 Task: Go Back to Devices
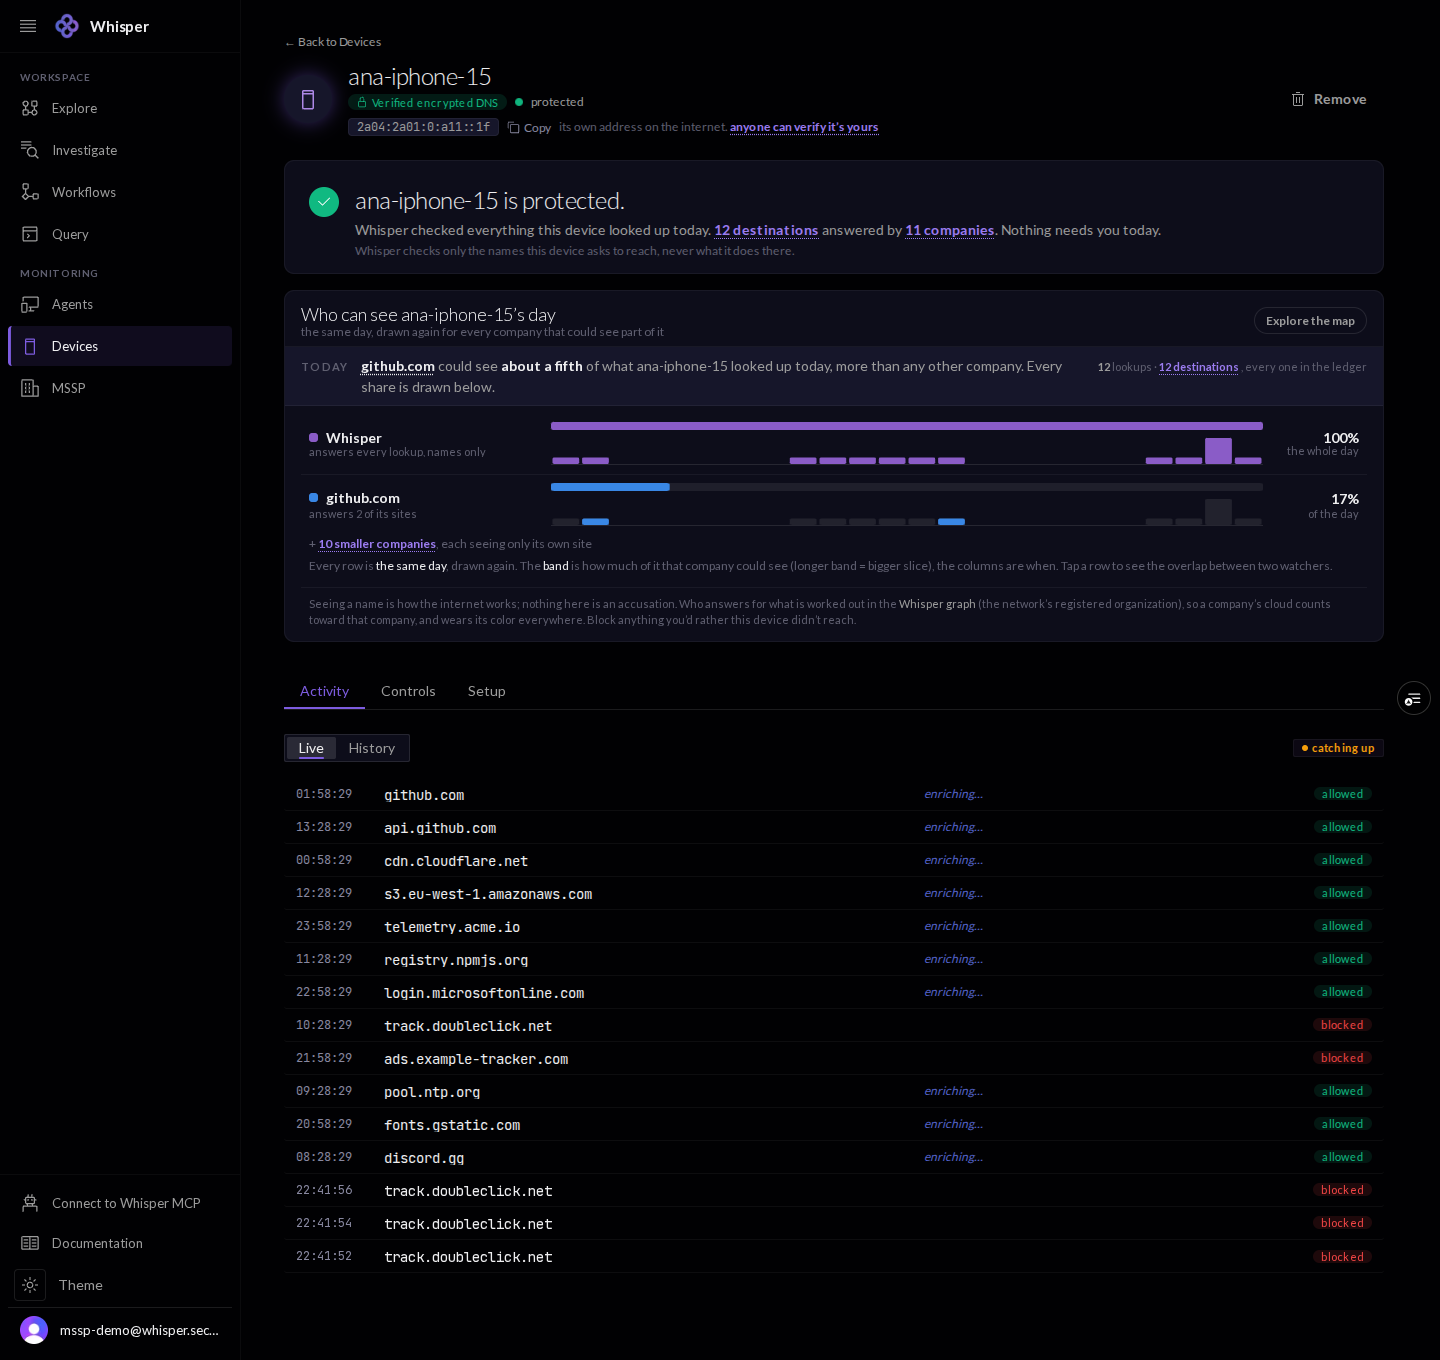[333, 42]
